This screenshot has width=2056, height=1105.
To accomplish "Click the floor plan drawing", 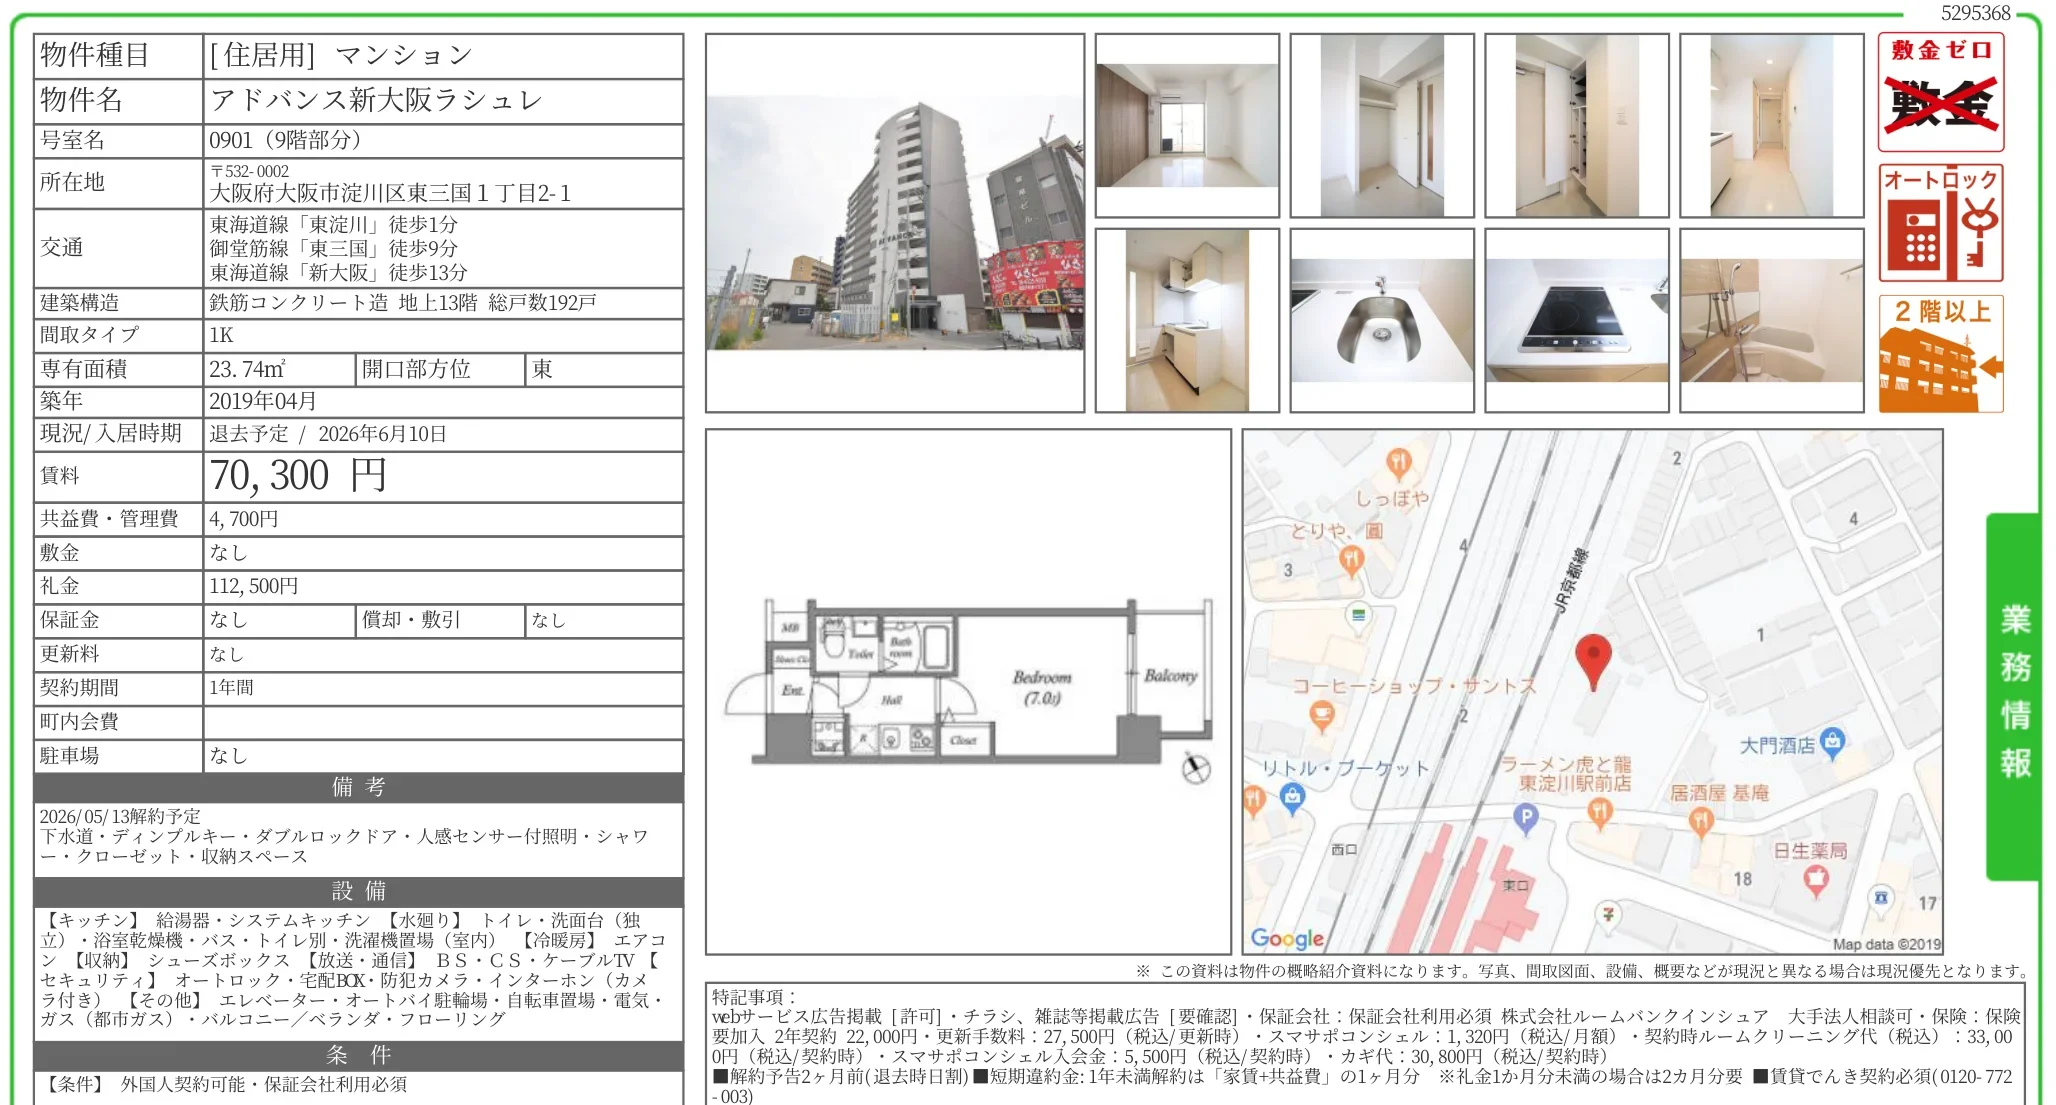I will (x=967, y=690).
